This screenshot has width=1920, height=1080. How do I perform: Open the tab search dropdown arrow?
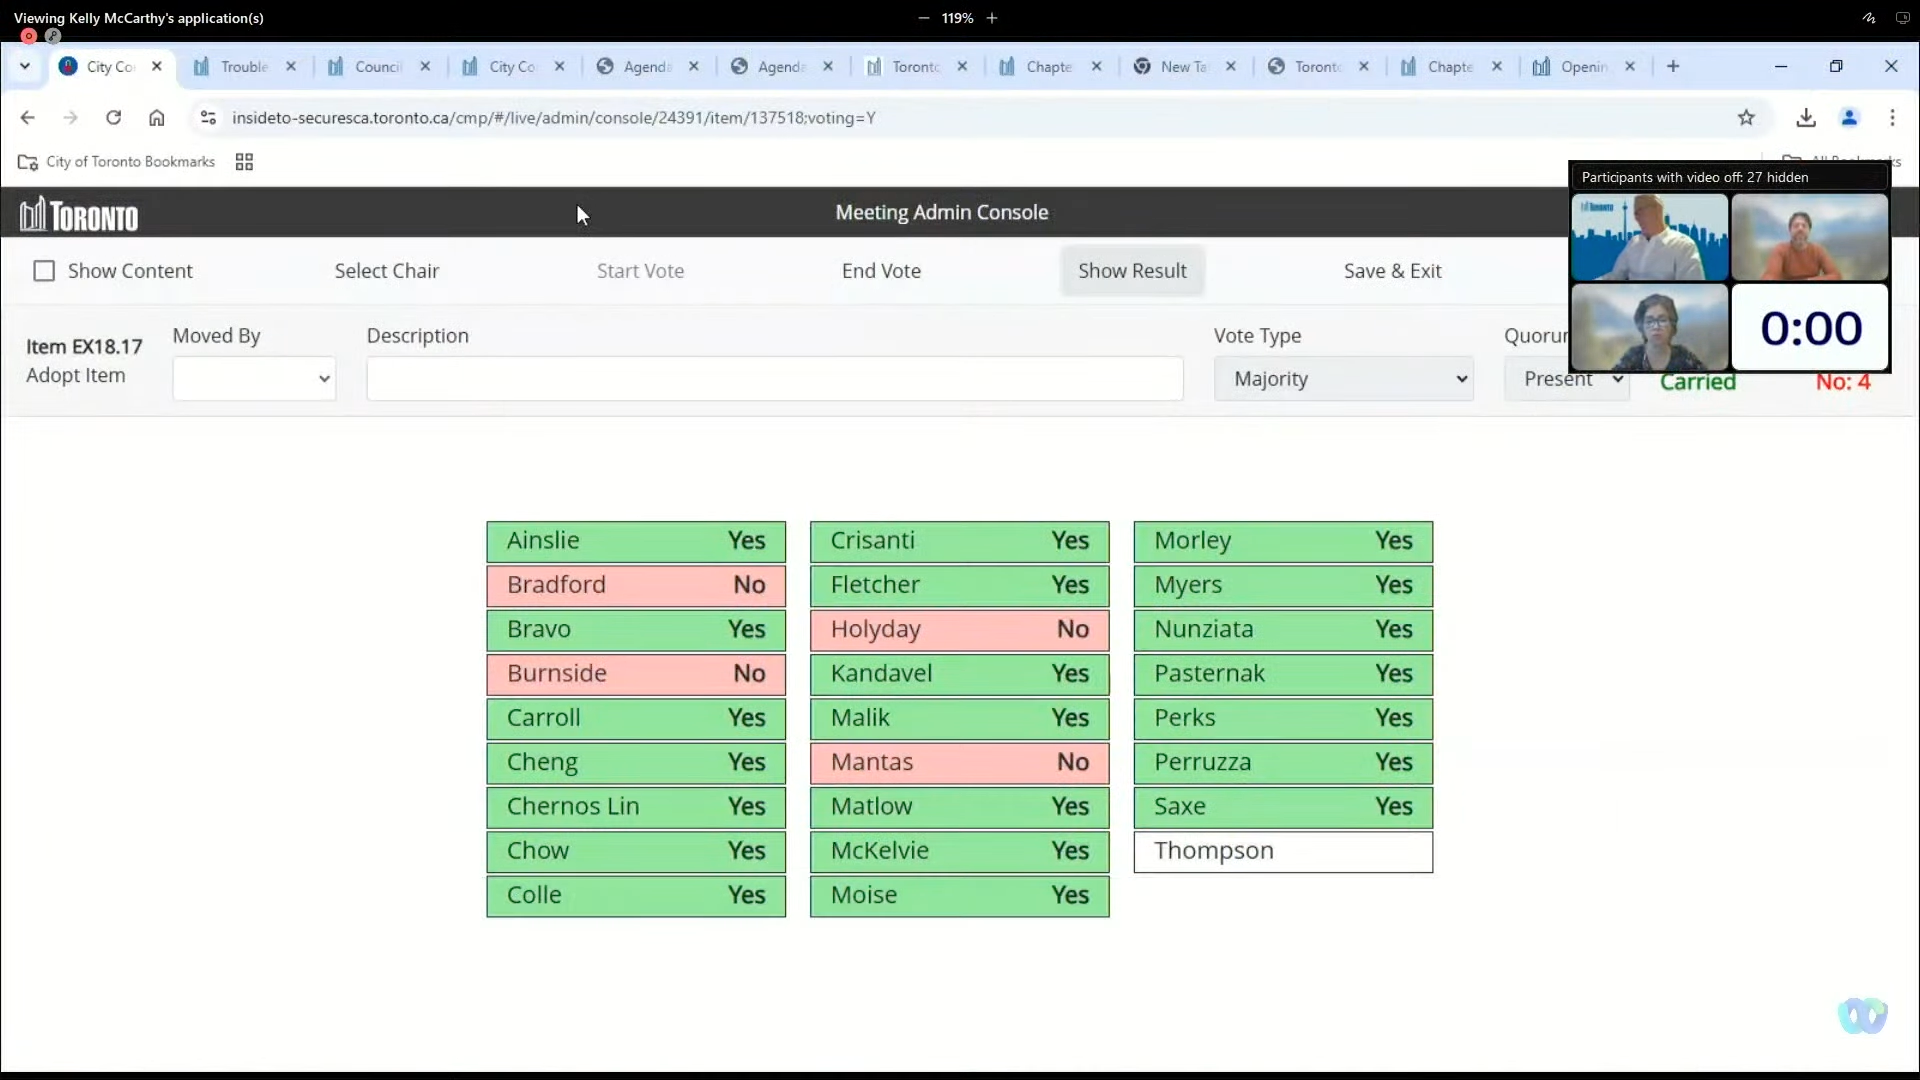[x=25, y=67]
